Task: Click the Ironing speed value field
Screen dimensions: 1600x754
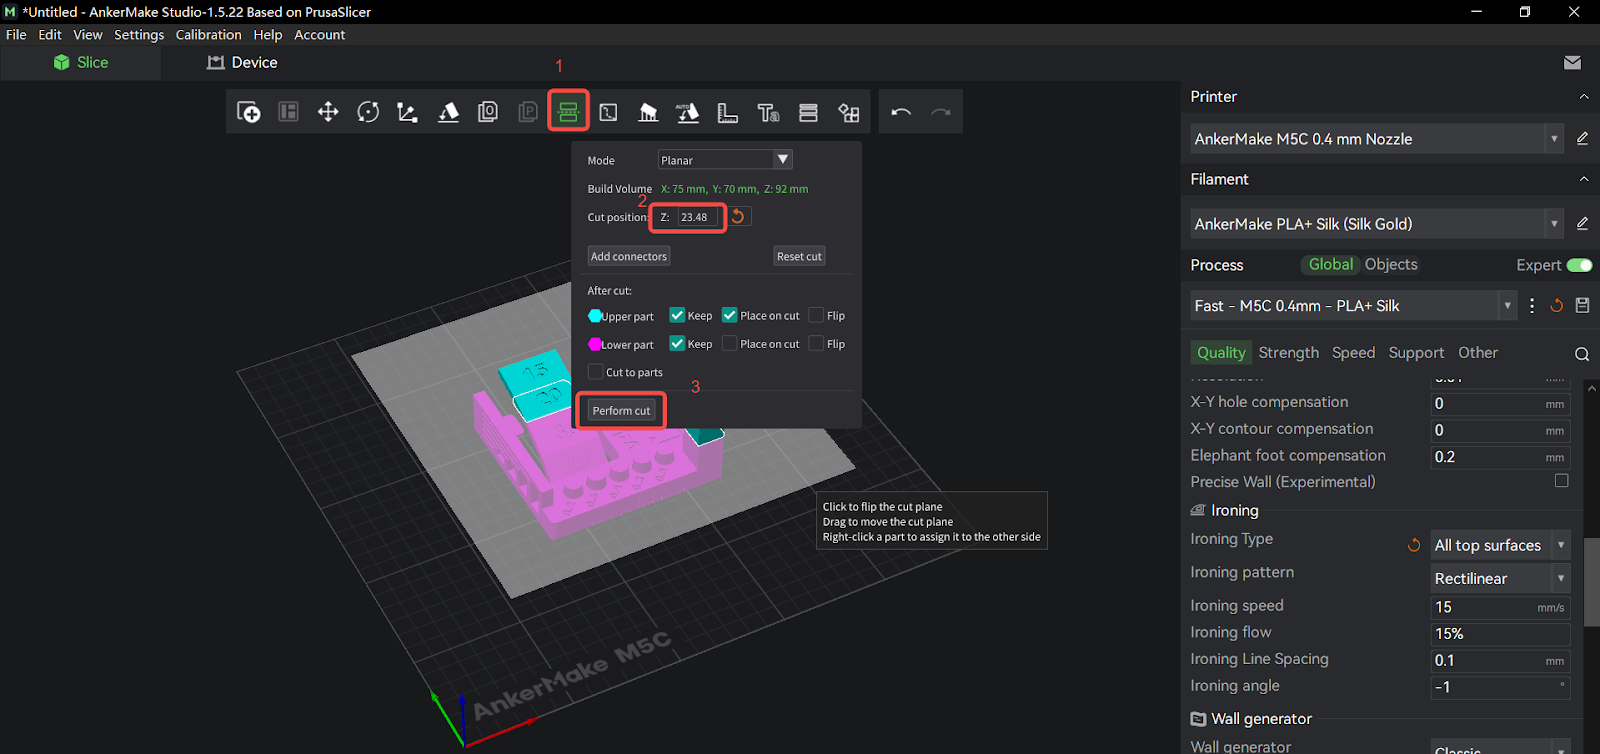Action: click(x=1500, y=607)
